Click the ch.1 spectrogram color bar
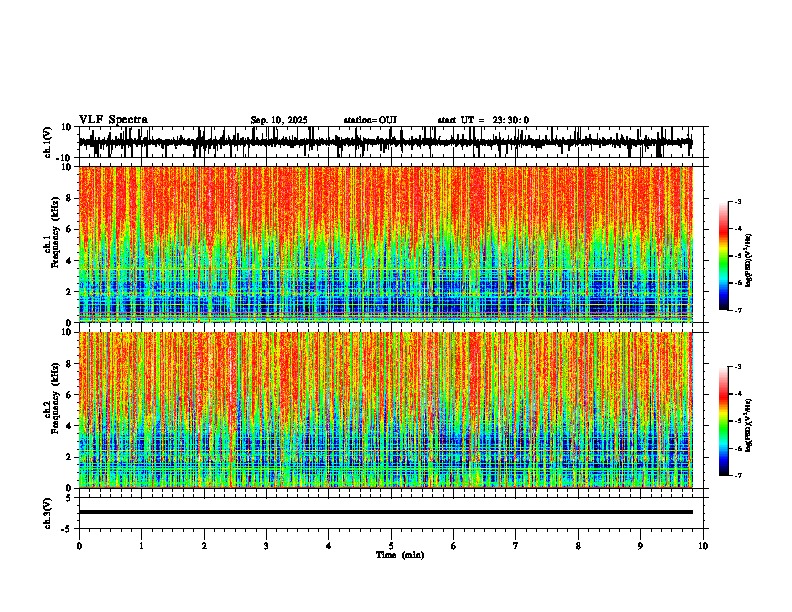Screen dimensions: 792x612 [724, 256]
